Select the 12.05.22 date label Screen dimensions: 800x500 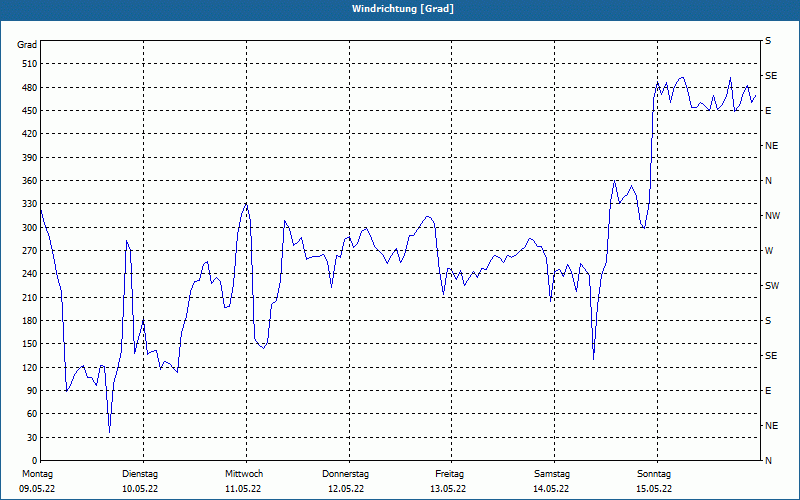[x=346, y=489]
